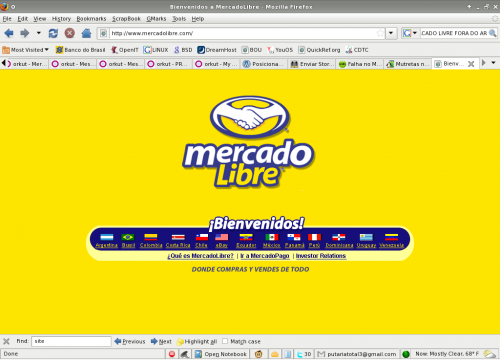The height and width of the screenshot is (360, 500).
Task: Click the site identity icon in the address bar
Action: click(104, 33)
